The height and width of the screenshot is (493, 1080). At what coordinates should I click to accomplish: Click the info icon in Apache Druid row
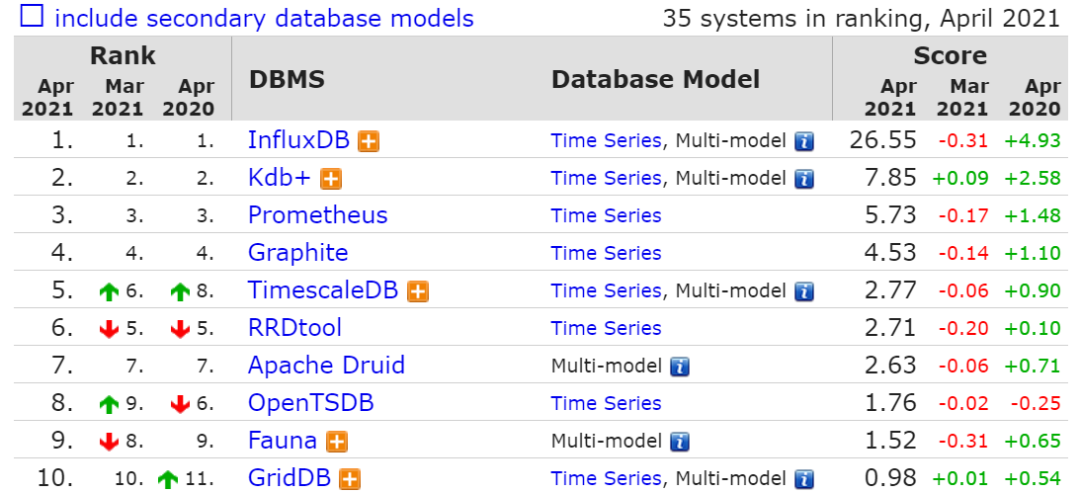click(680, 366)
